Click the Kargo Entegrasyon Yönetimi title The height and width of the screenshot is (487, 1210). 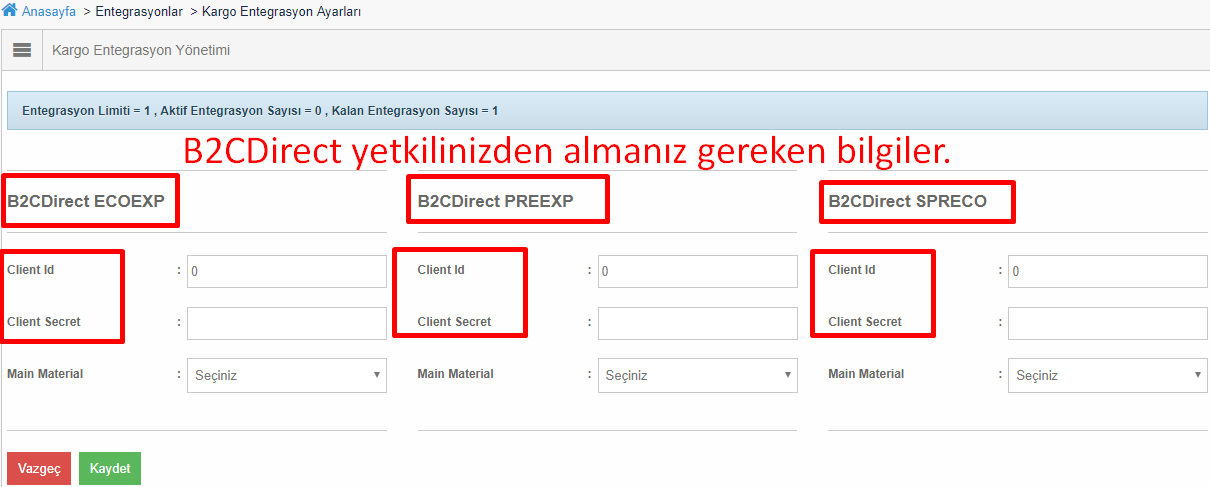pyautogui.click(x=141, y=50)
